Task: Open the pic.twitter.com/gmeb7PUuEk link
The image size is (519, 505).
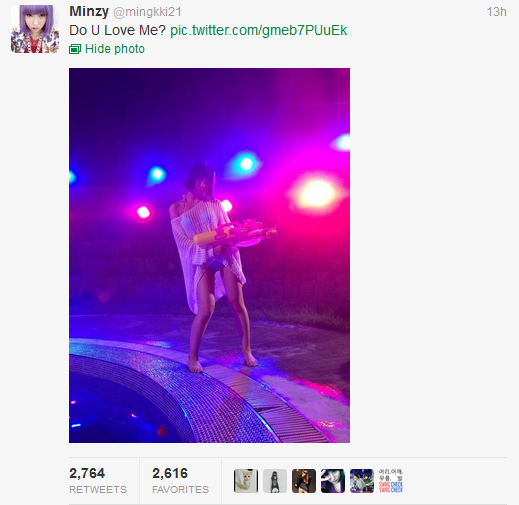Action: (x=259, y=30)
